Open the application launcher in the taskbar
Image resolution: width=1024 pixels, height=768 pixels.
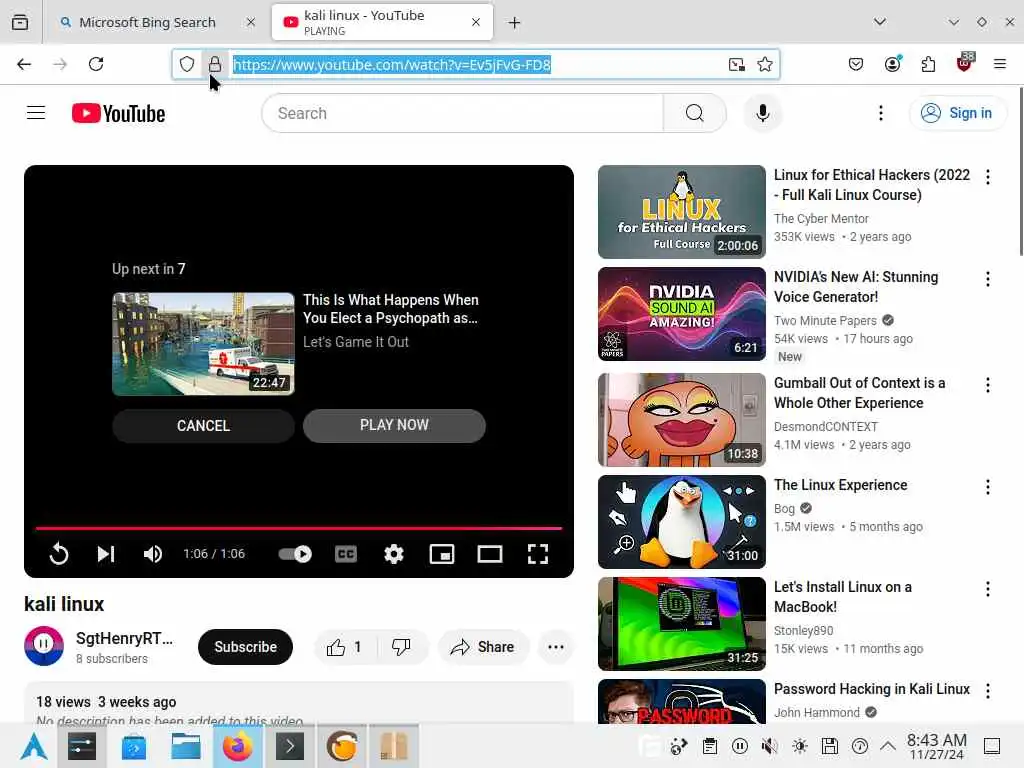coord(33,746)
